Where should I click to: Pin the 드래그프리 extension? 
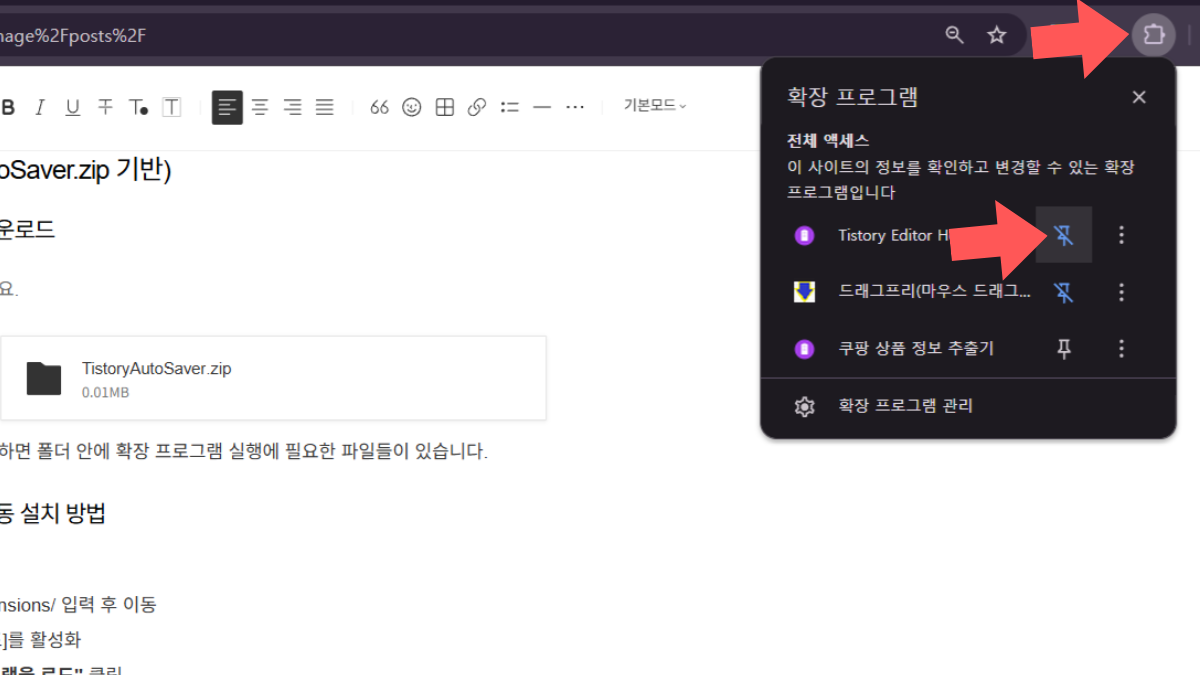[1064, 292]
